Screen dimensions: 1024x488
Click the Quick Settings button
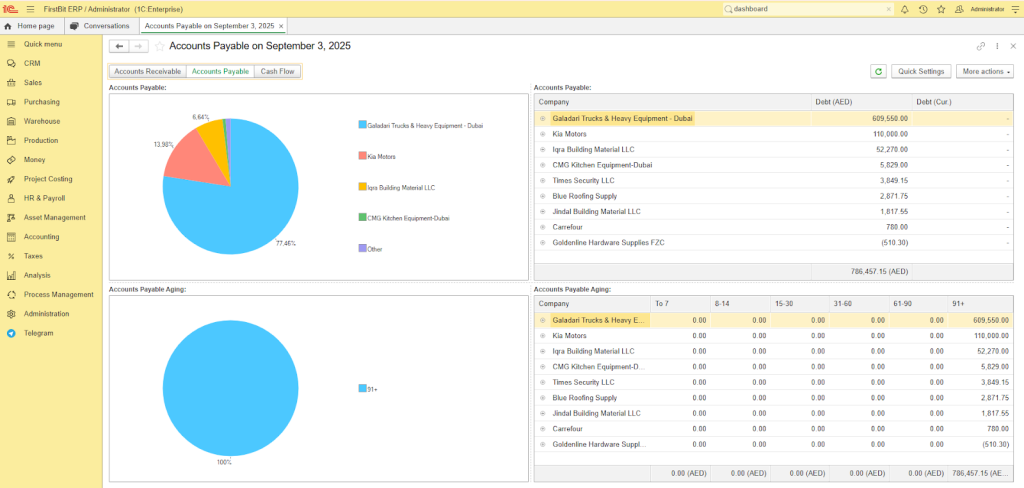921,71
